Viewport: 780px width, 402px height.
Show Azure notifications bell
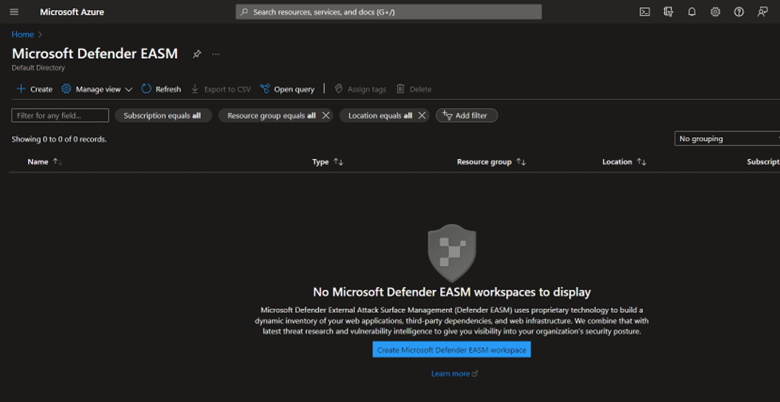pyautogui.click(x=691, y=12)
